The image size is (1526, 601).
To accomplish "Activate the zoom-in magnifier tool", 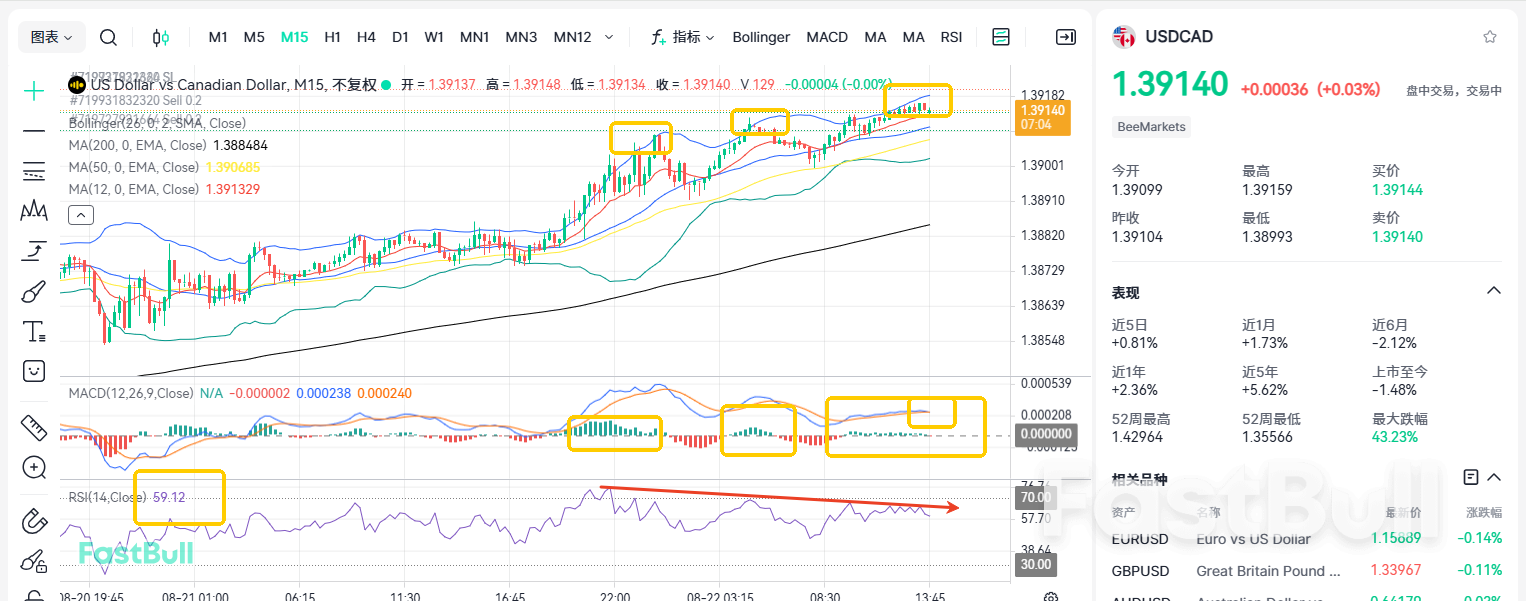I will pyautogui.click(x=34, y=467).
